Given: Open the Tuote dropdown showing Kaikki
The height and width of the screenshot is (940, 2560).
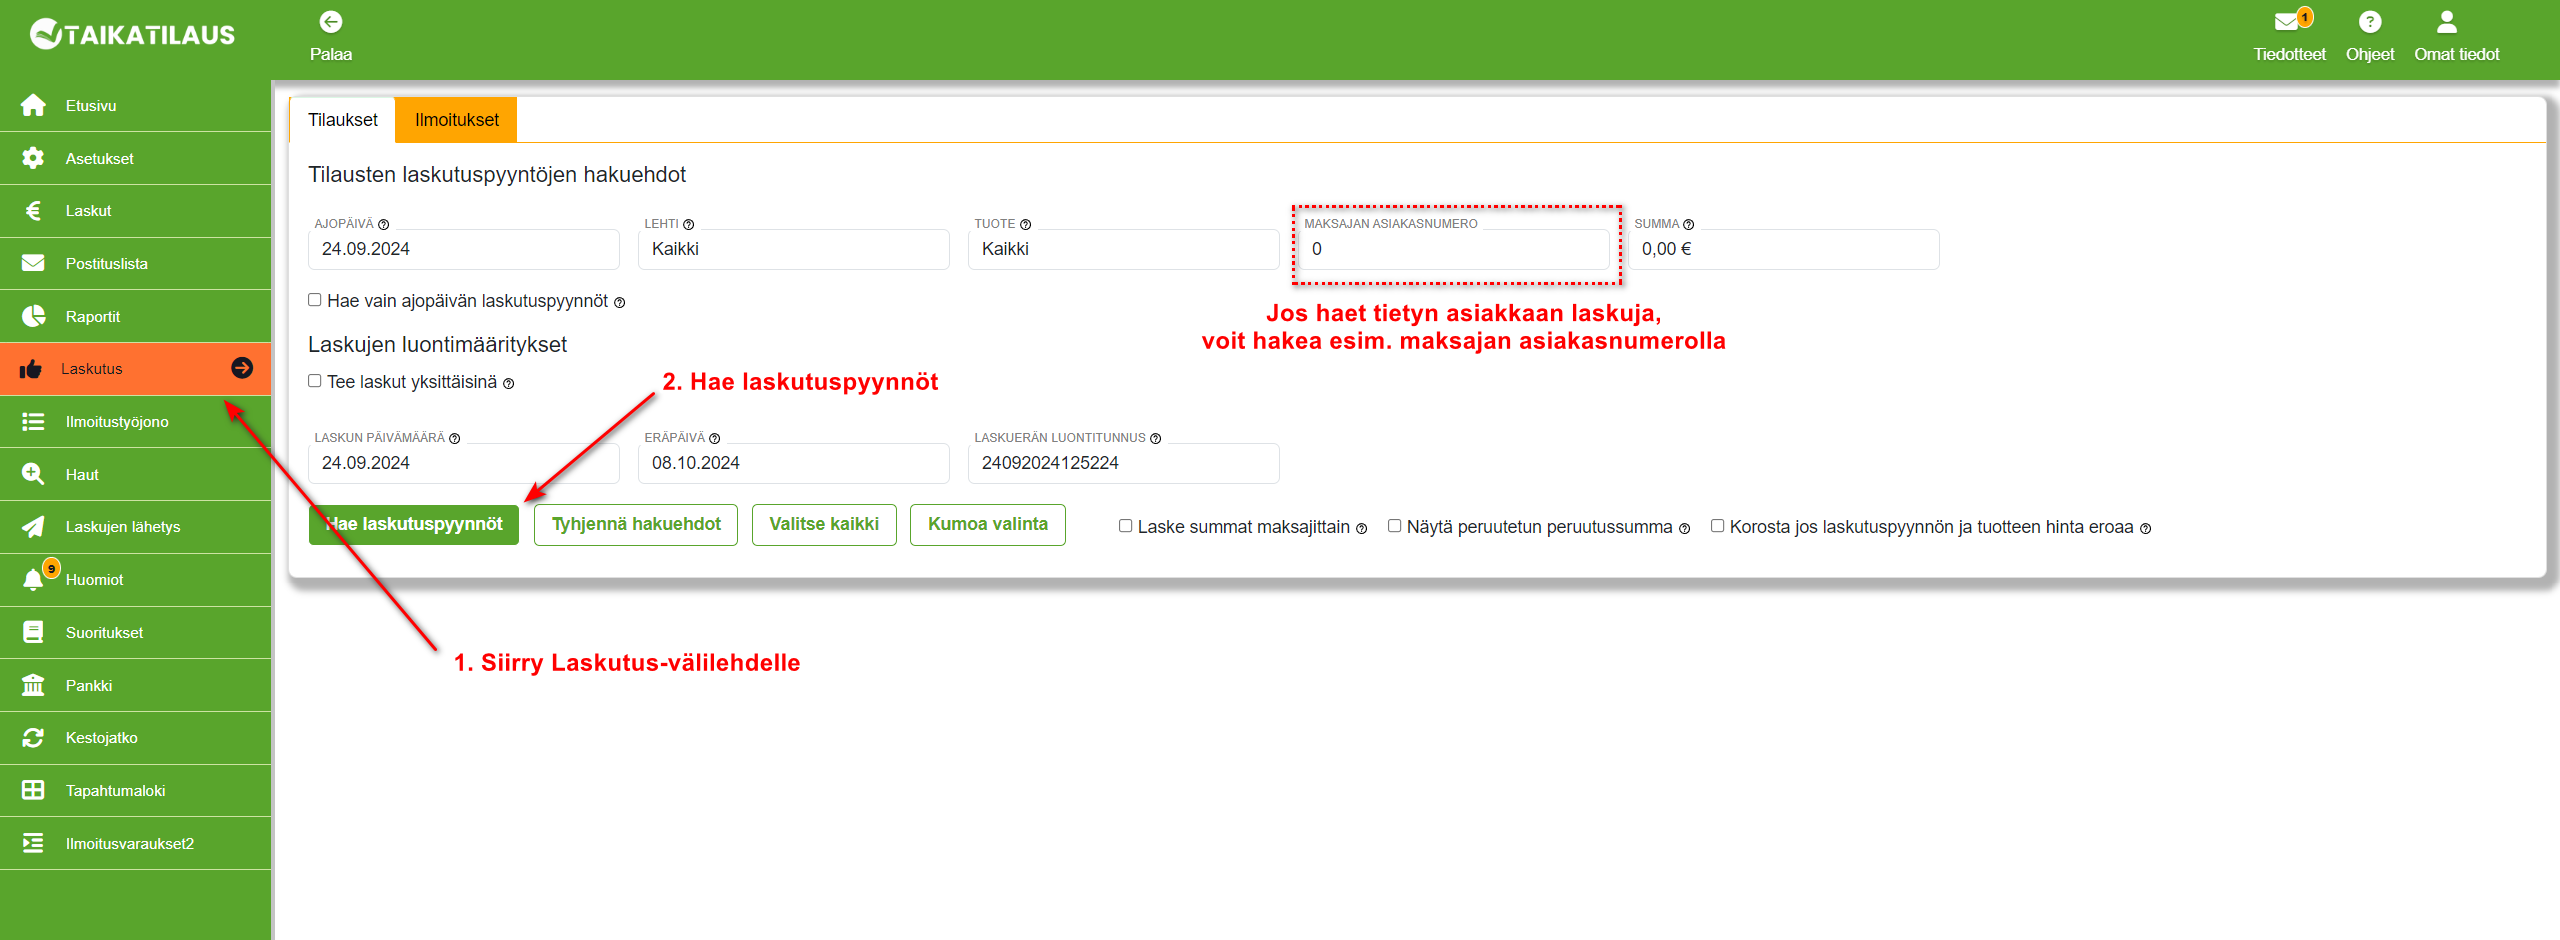Looking at the screenshot, I should [x=1124, y=249].
